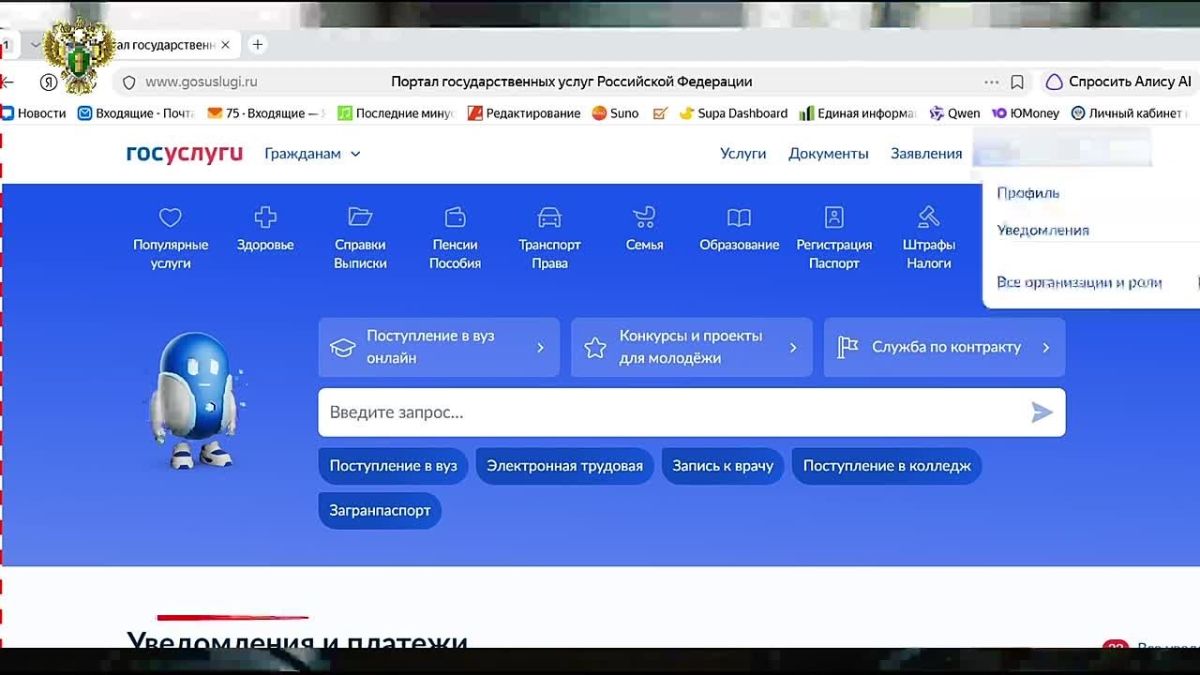Image resolution: width=1200 pixels, height=675 pixels.
Task: Select Профиль in the user menu
Action: pyautogui.click(x=1028, y=193)
